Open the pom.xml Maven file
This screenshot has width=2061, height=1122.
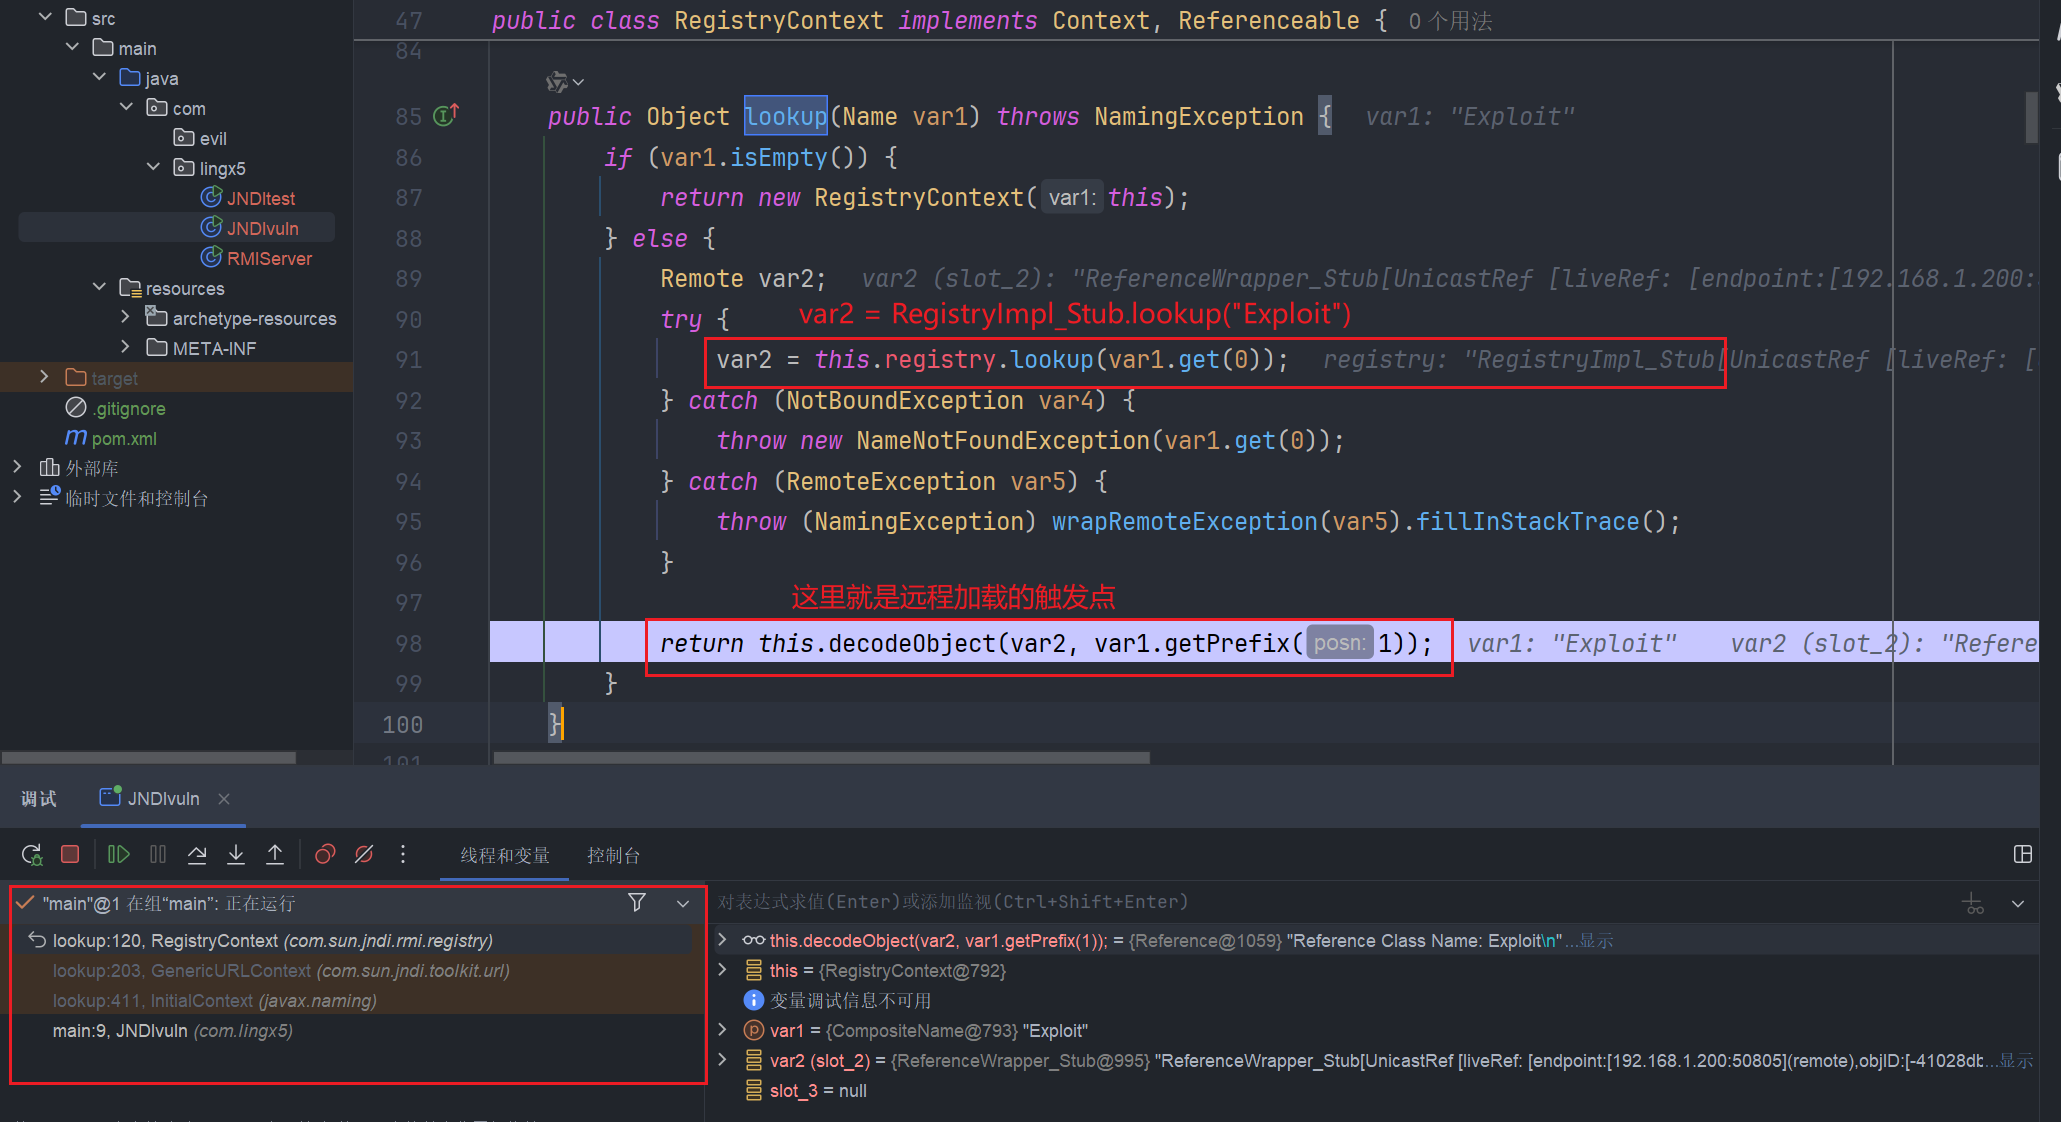click(x=124, y=438)
